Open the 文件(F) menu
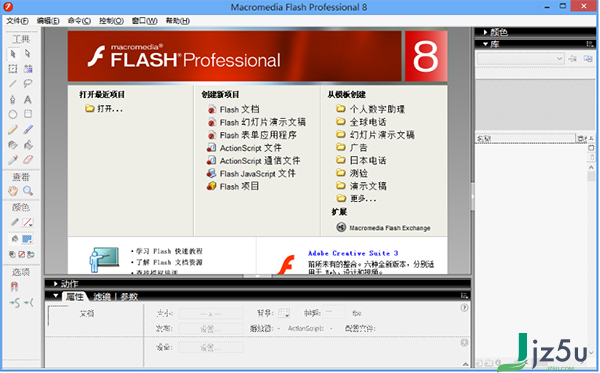This screenshot has height=373, width=600. 17,21
